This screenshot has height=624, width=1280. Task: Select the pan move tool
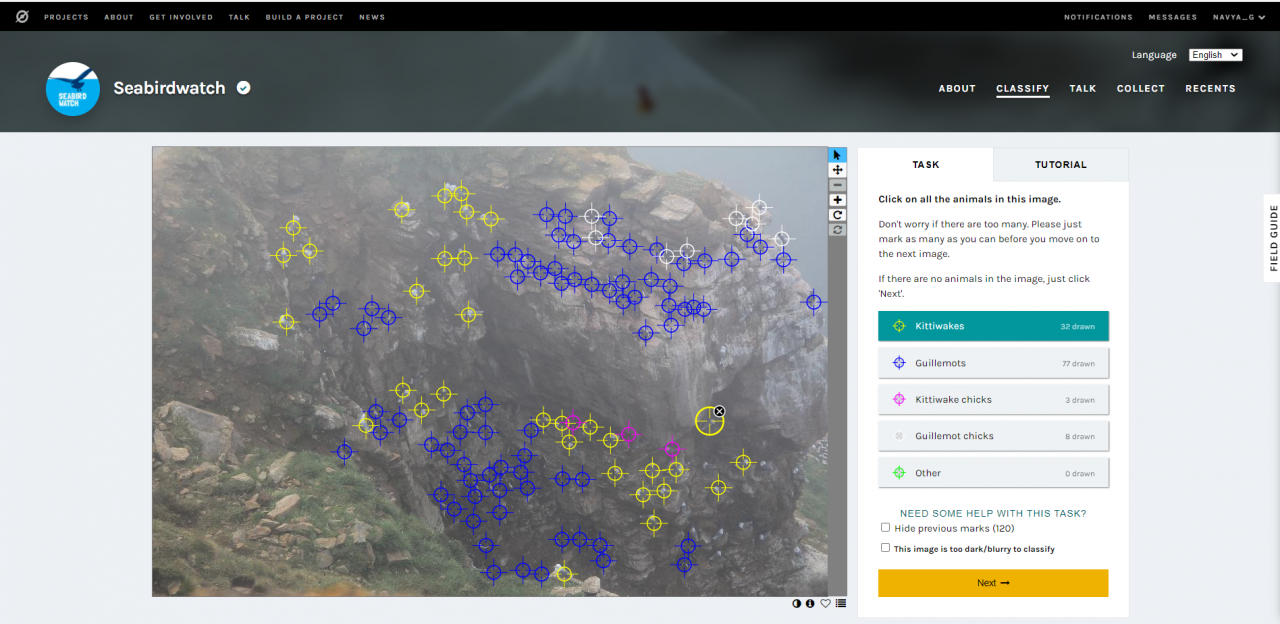tap(837, 170)
